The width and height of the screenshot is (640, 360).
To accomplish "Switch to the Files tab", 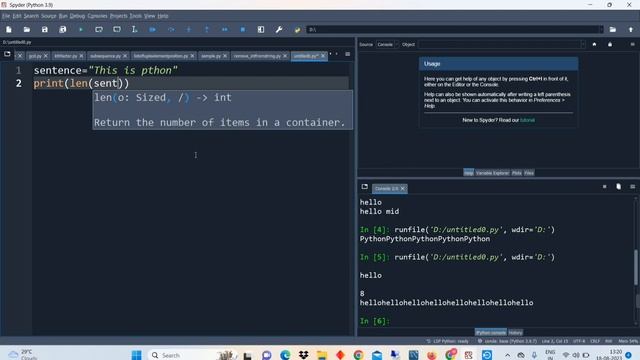I will pyautogui.click(x=529, y=173).
